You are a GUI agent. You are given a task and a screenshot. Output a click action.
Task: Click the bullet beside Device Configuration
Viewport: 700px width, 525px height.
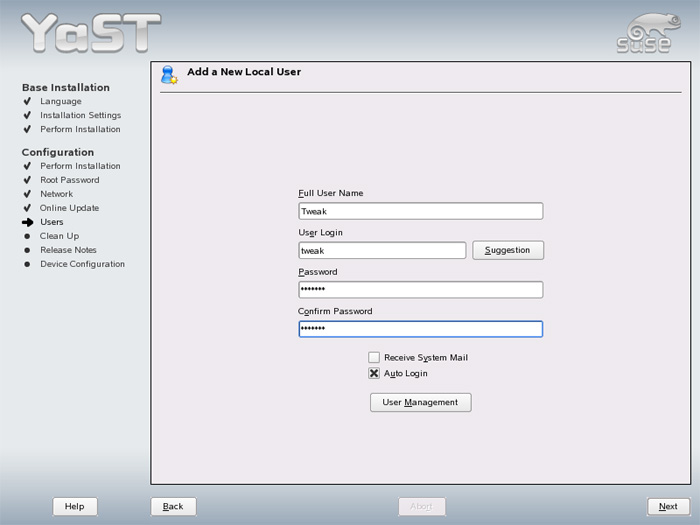point(27,264)
